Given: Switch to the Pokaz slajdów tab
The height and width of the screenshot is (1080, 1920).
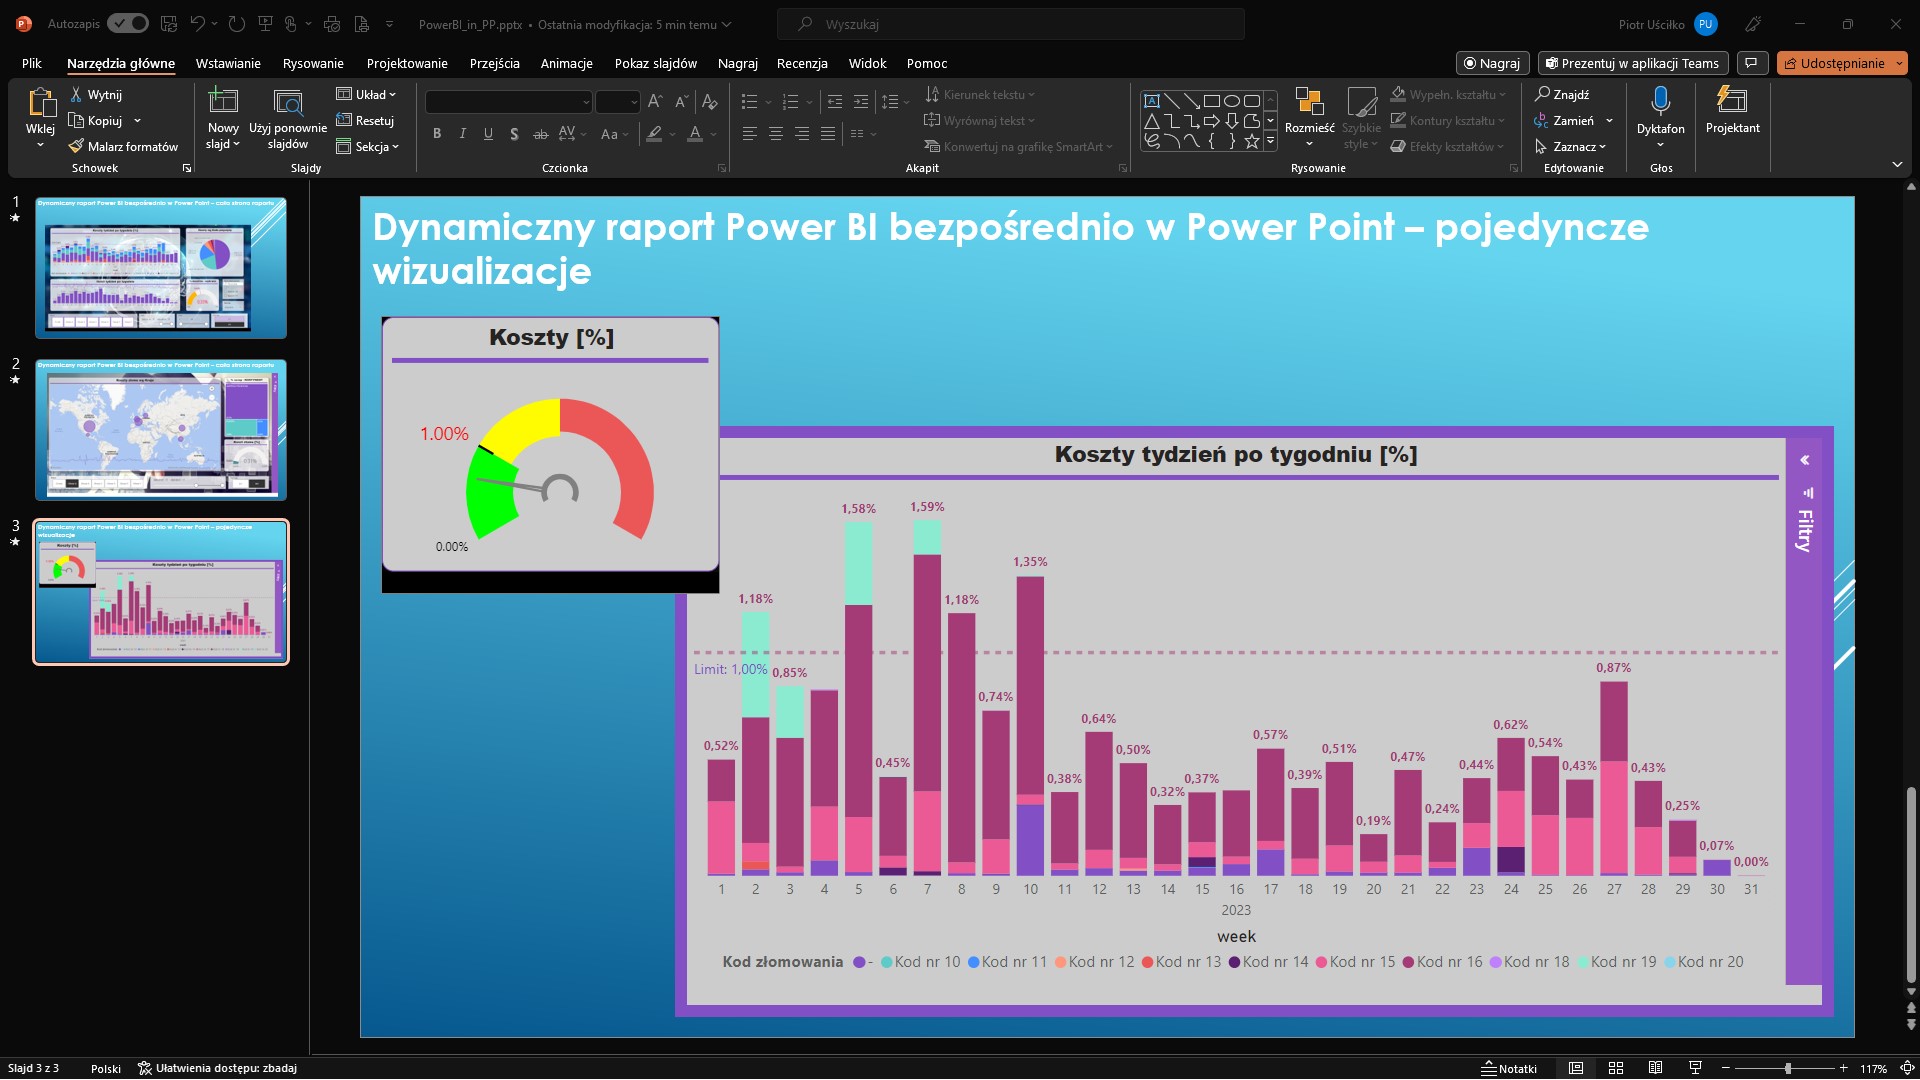Looking at the screenshot, I should [x=656, y=63].
